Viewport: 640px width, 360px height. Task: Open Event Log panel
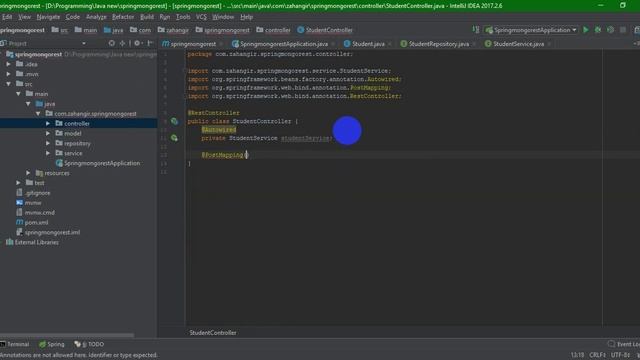click(624, 344)
